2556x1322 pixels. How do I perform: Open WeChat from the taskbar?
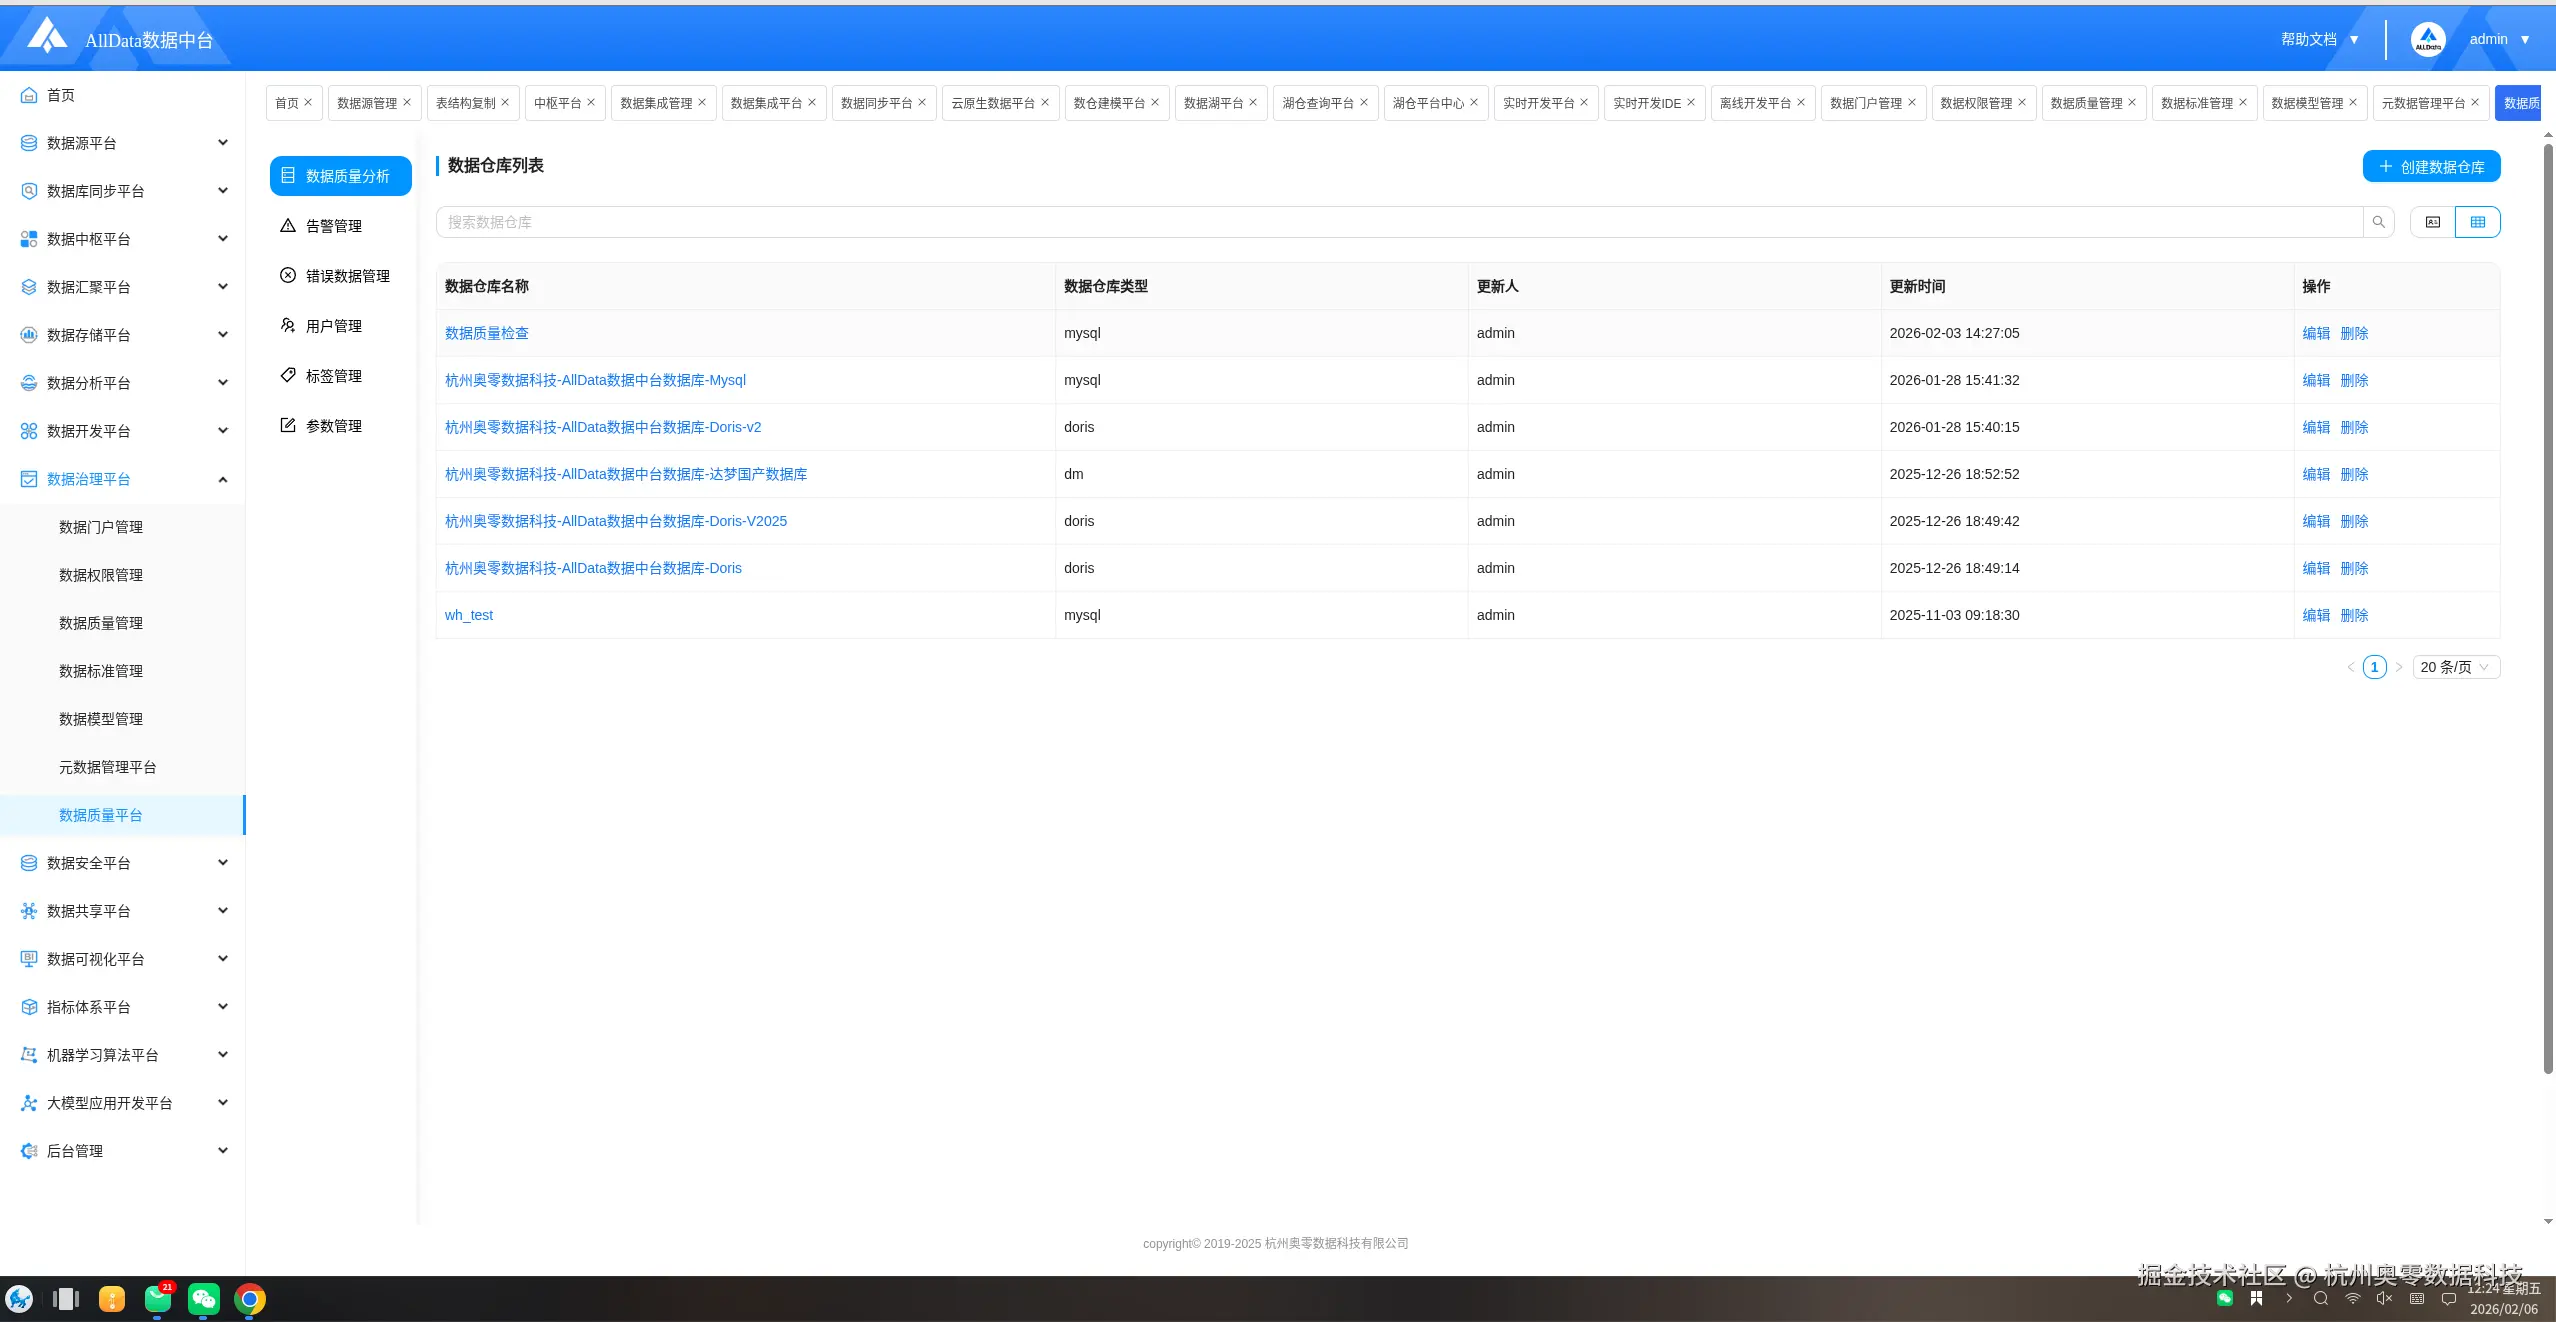pyautogui.click(x=204, y=1299)
